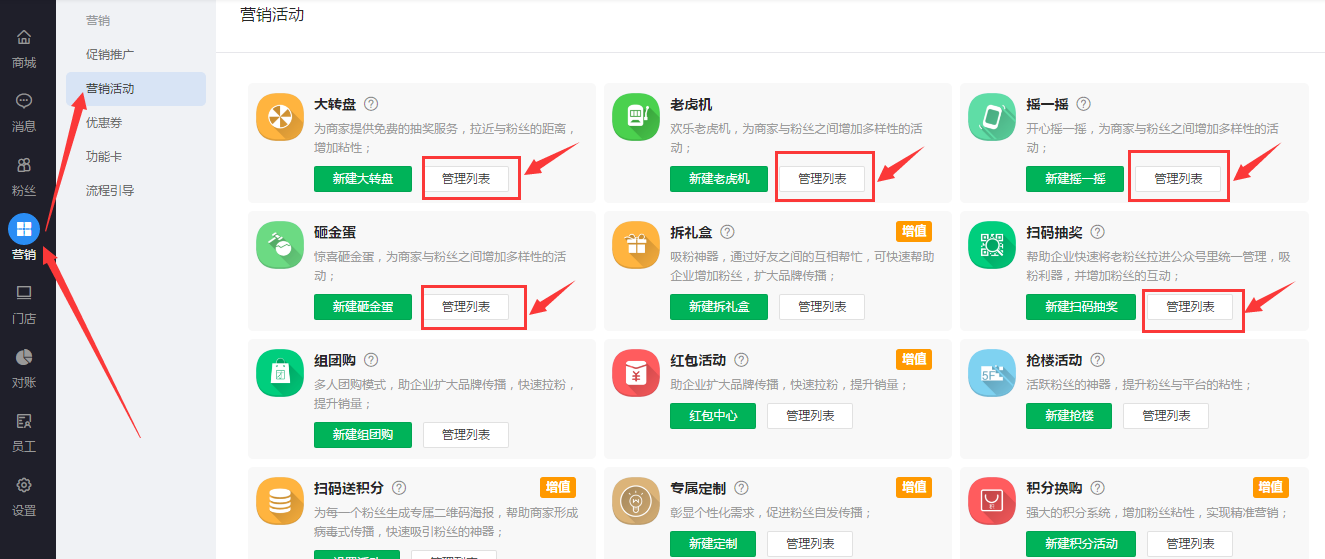Click the green 红包中心 button
This screenshot has height=559, width=1325.
tap(713, 415)
